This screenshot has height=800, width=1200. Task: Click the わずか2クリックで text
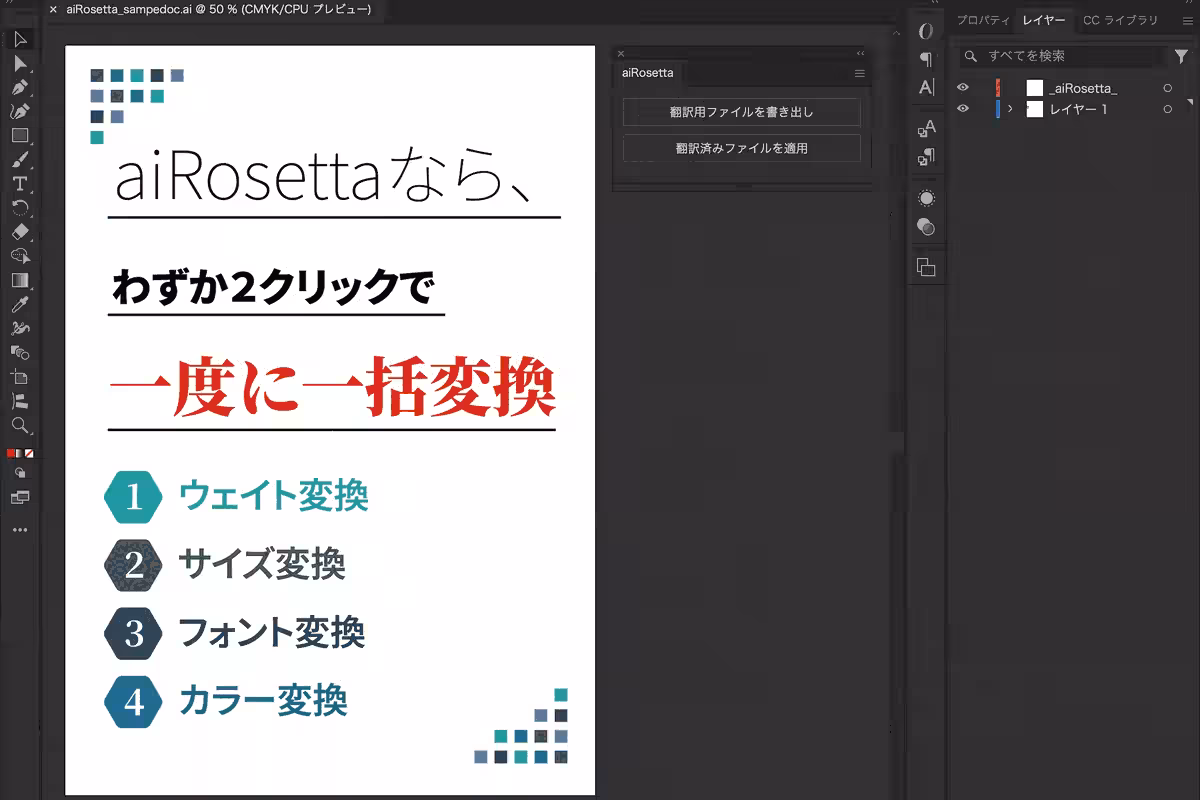click(274, 287)
